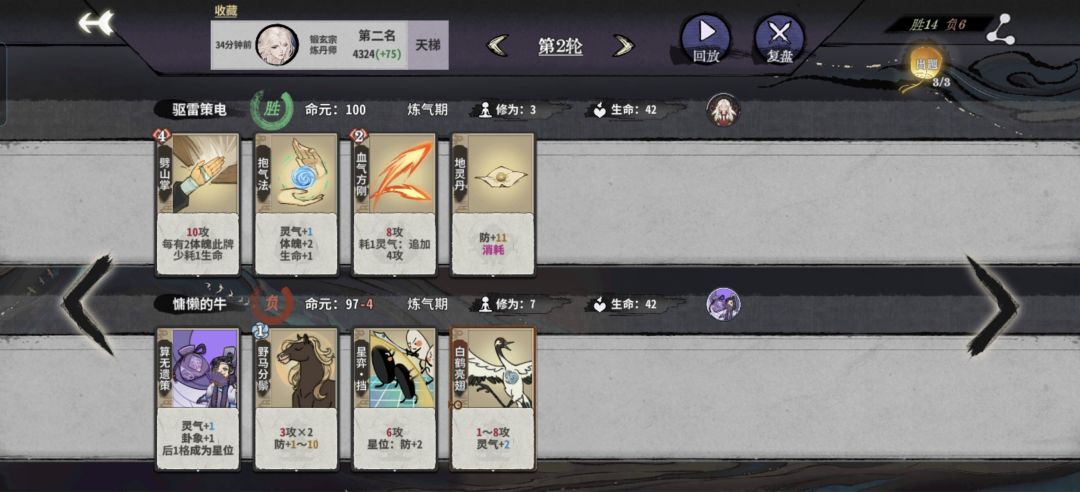View the 血气方刚 card details

click(x=394, y=204)
